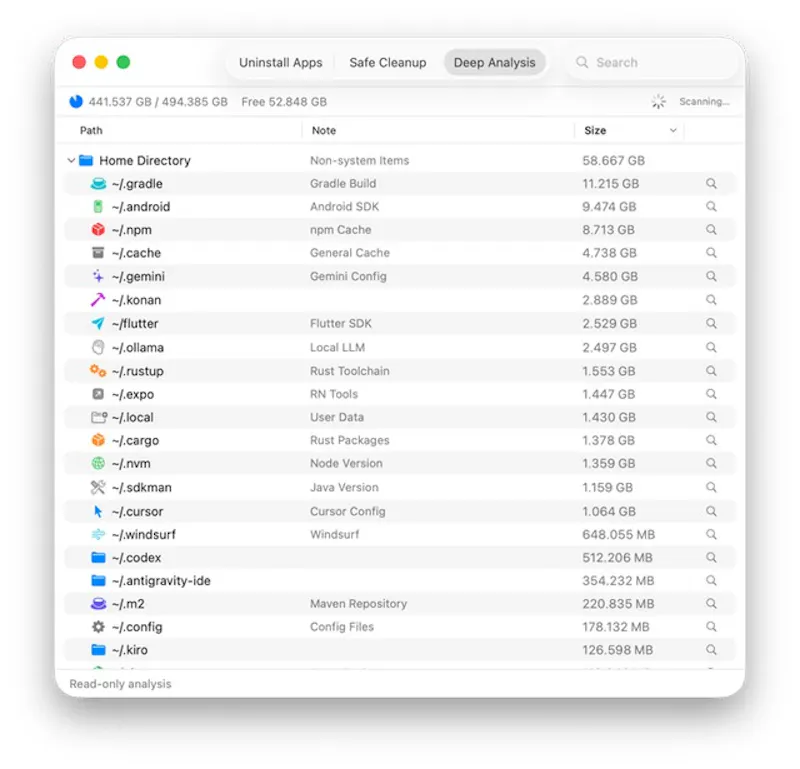The image size is (800, 769).
Task: Click the 'Free 52.848 GB' label
Action: (284, 102)
